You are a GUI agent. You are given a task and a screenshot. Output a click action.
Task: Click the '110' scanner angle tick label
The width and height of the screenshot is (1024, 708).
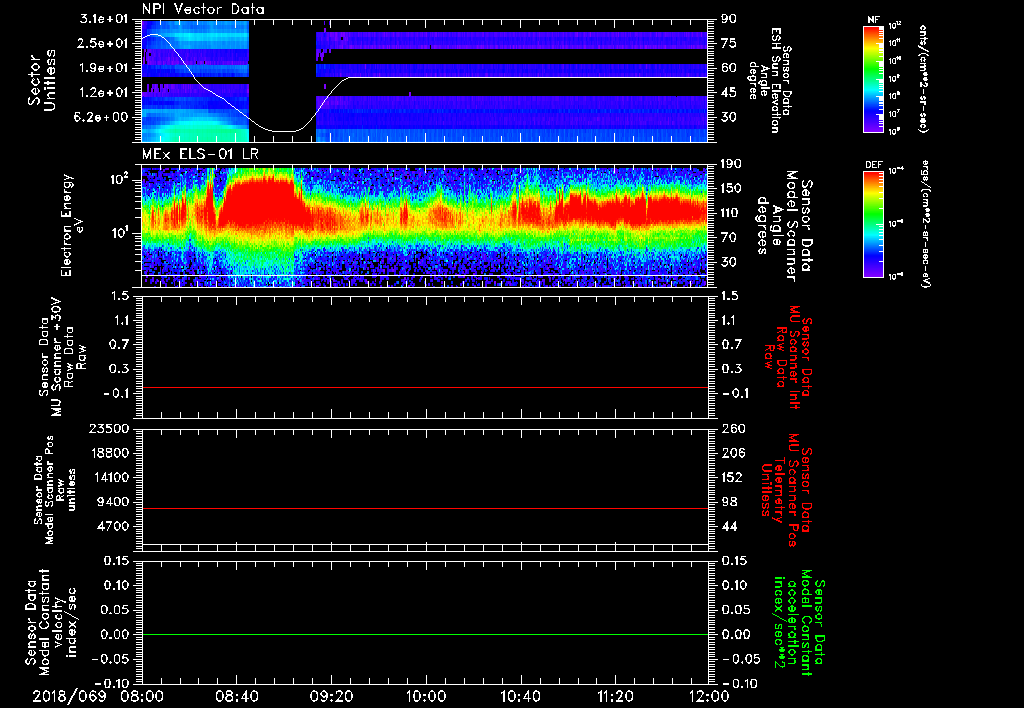732,213
